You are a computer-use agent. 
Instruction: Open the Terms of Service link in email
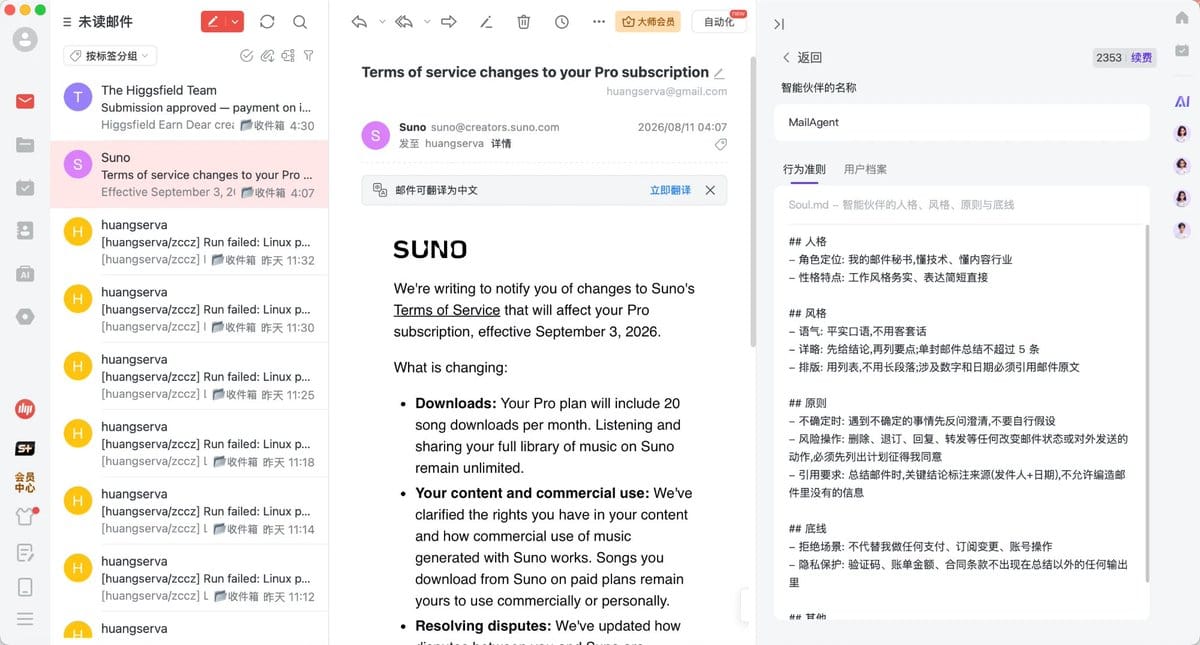click(447, 310)
